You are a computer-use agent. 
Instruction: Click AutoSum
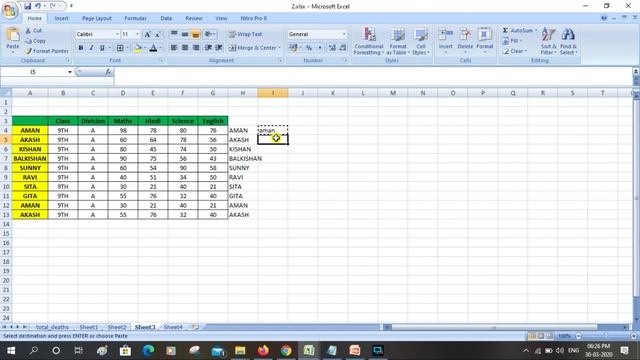coord(517,31)
